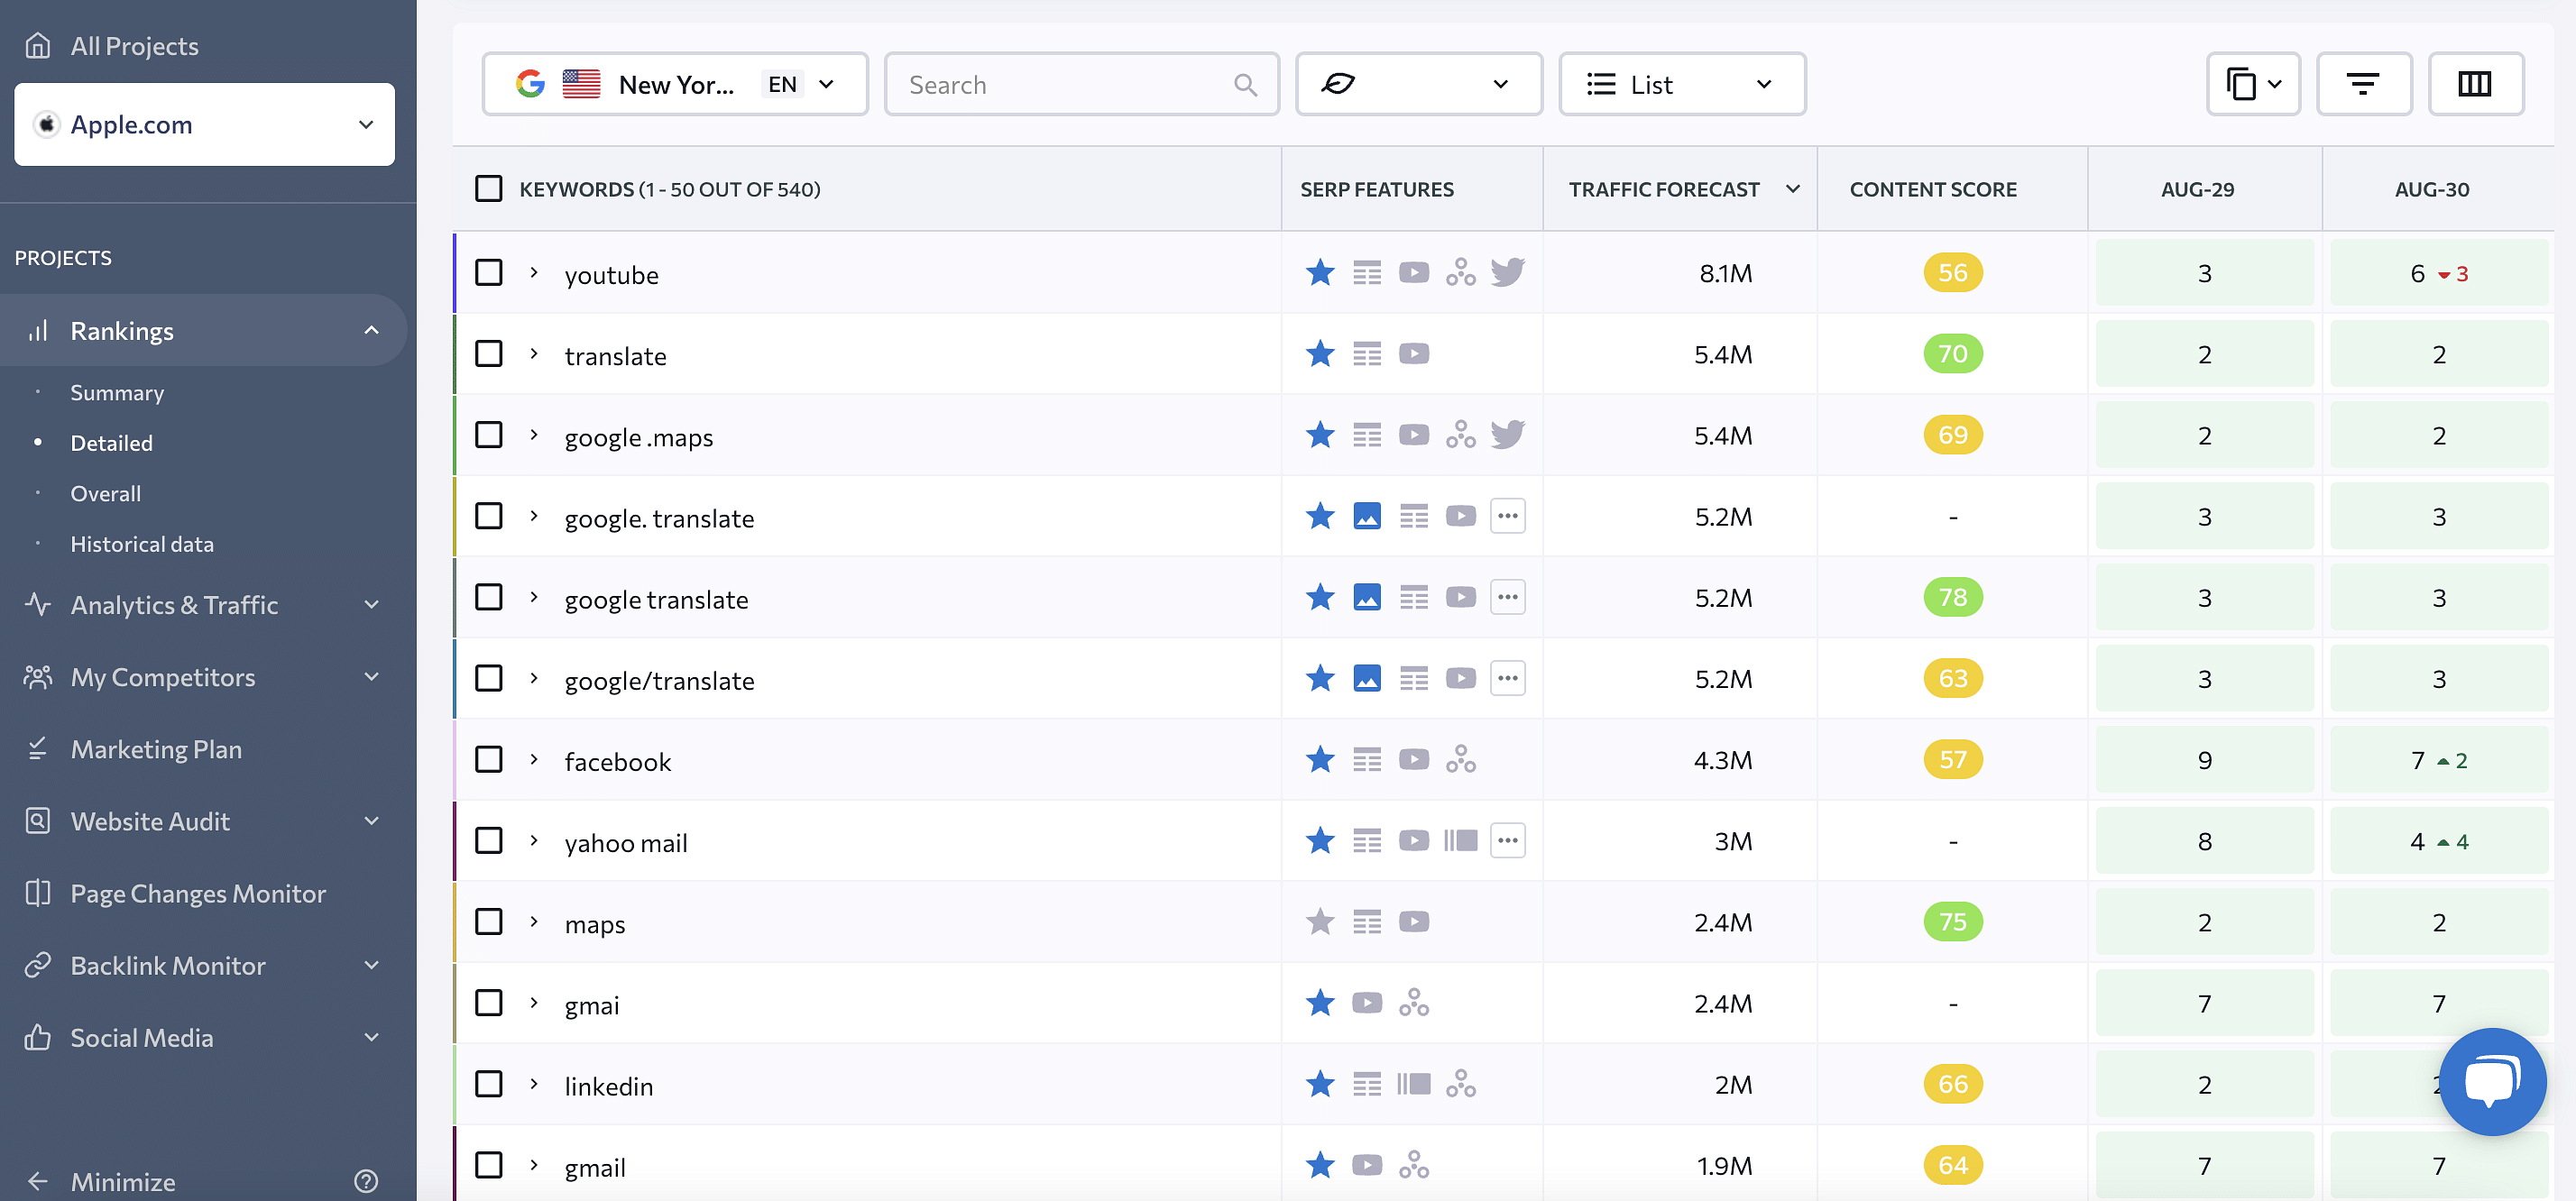Click the AUG-29 rank cell for facebook

pos(2204,759)
